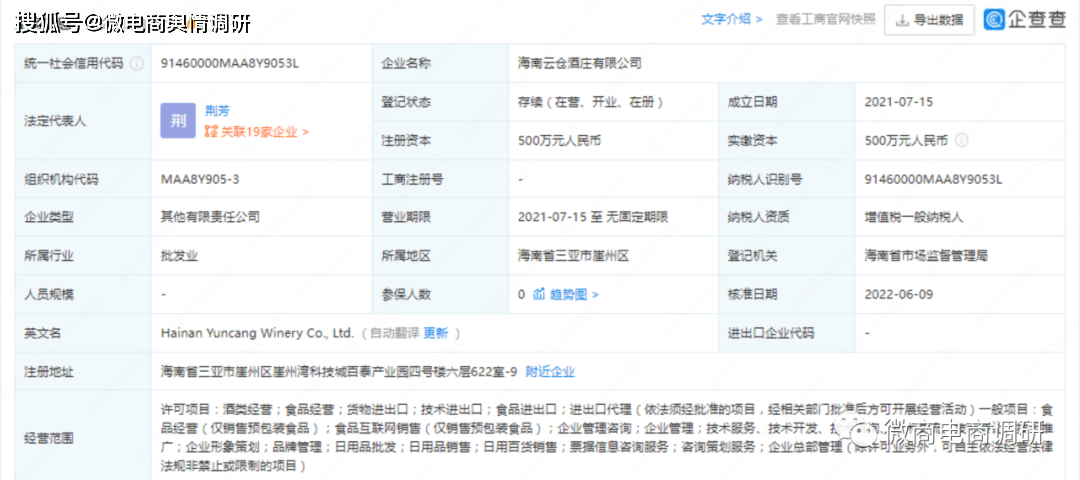1080x480 pixels.
Task: Click organization code MAA8Y905-3
Action: click(x=200, y=180)
